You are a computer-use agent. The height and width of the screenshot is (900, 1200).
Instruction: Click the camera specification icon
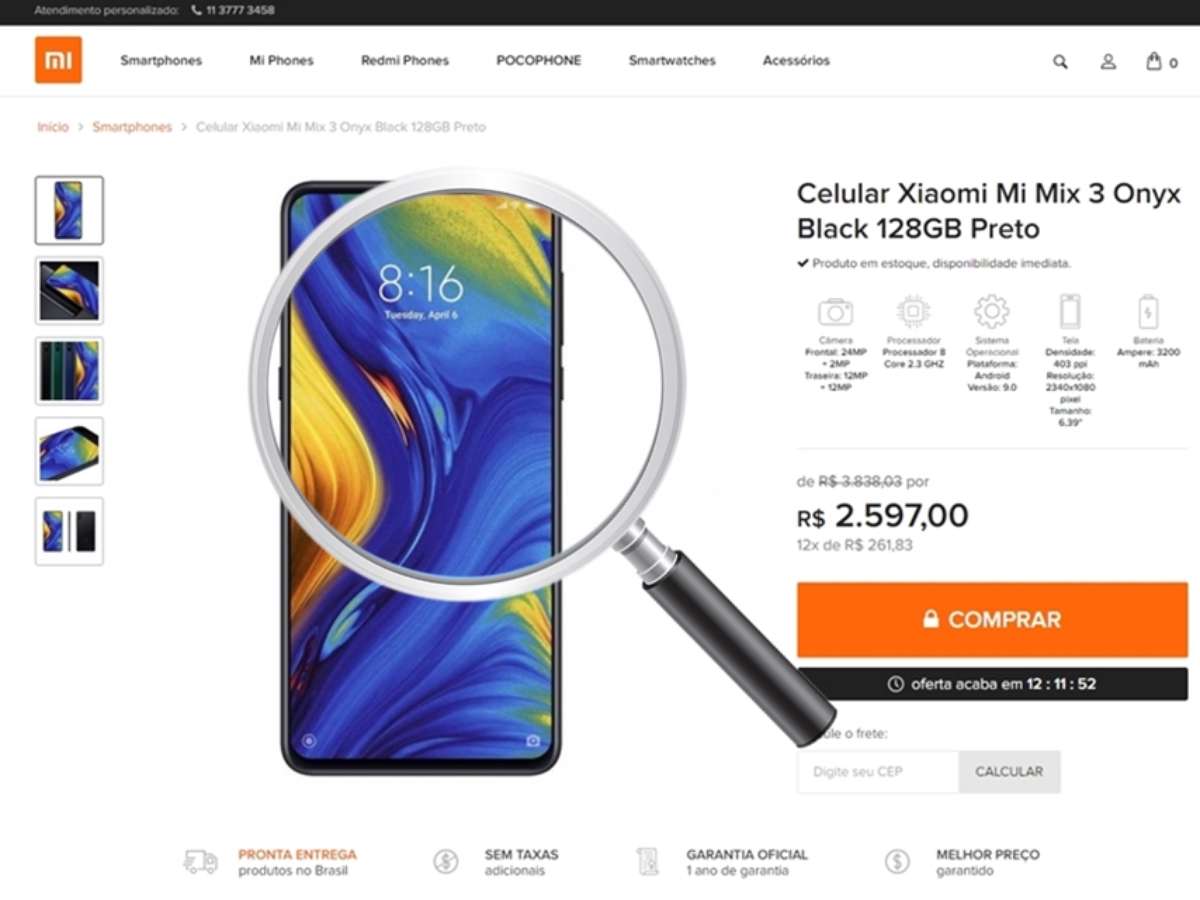click(x=835, y=312)
